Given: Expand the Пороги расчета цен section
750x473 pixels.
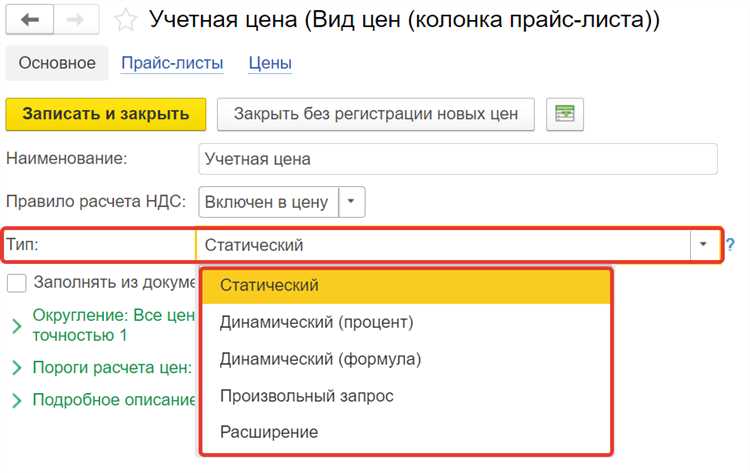Looking at the screenshot, I should pyautogui.click(x=17, y=367).
